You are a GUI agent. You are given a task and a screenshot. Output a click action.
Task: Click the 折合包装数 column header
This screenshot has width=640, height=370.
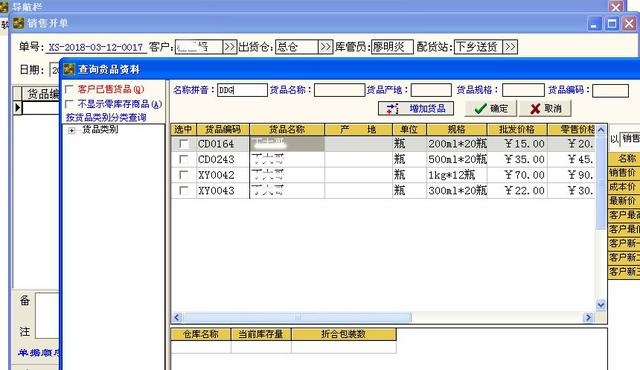tap(344, 334)
